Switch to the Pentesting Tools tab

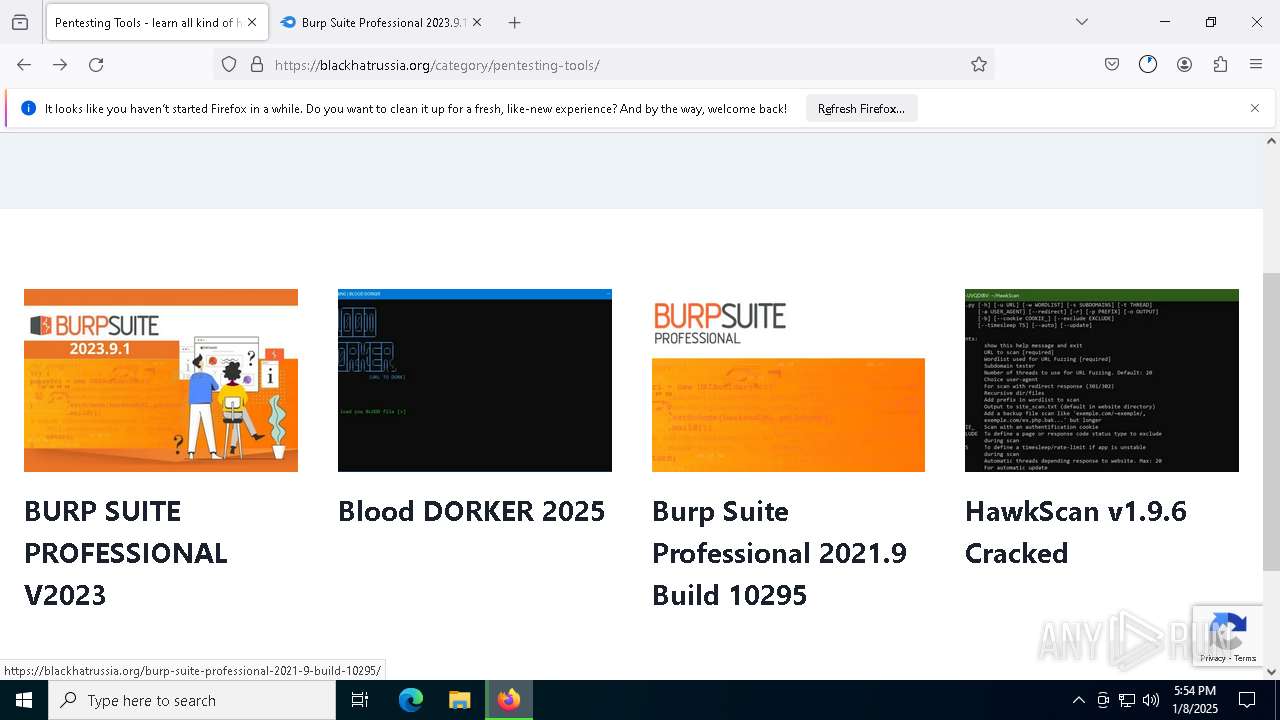pos(157,22)
